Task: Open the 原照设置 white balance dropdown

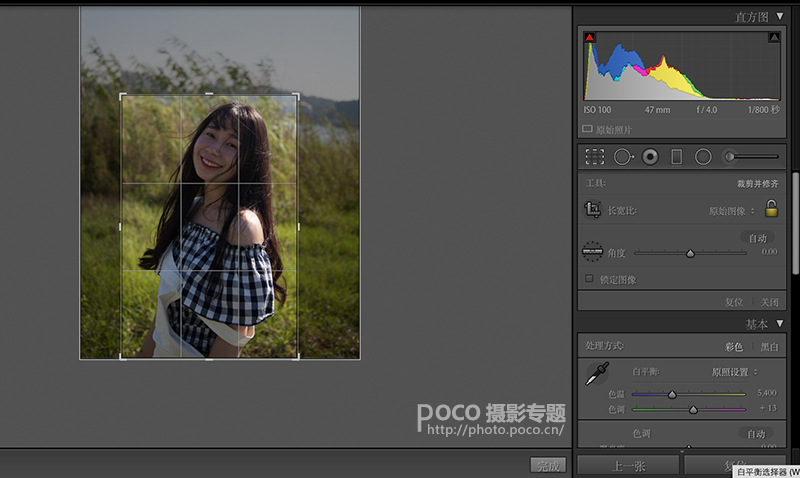Action: [x=735, y=372]
